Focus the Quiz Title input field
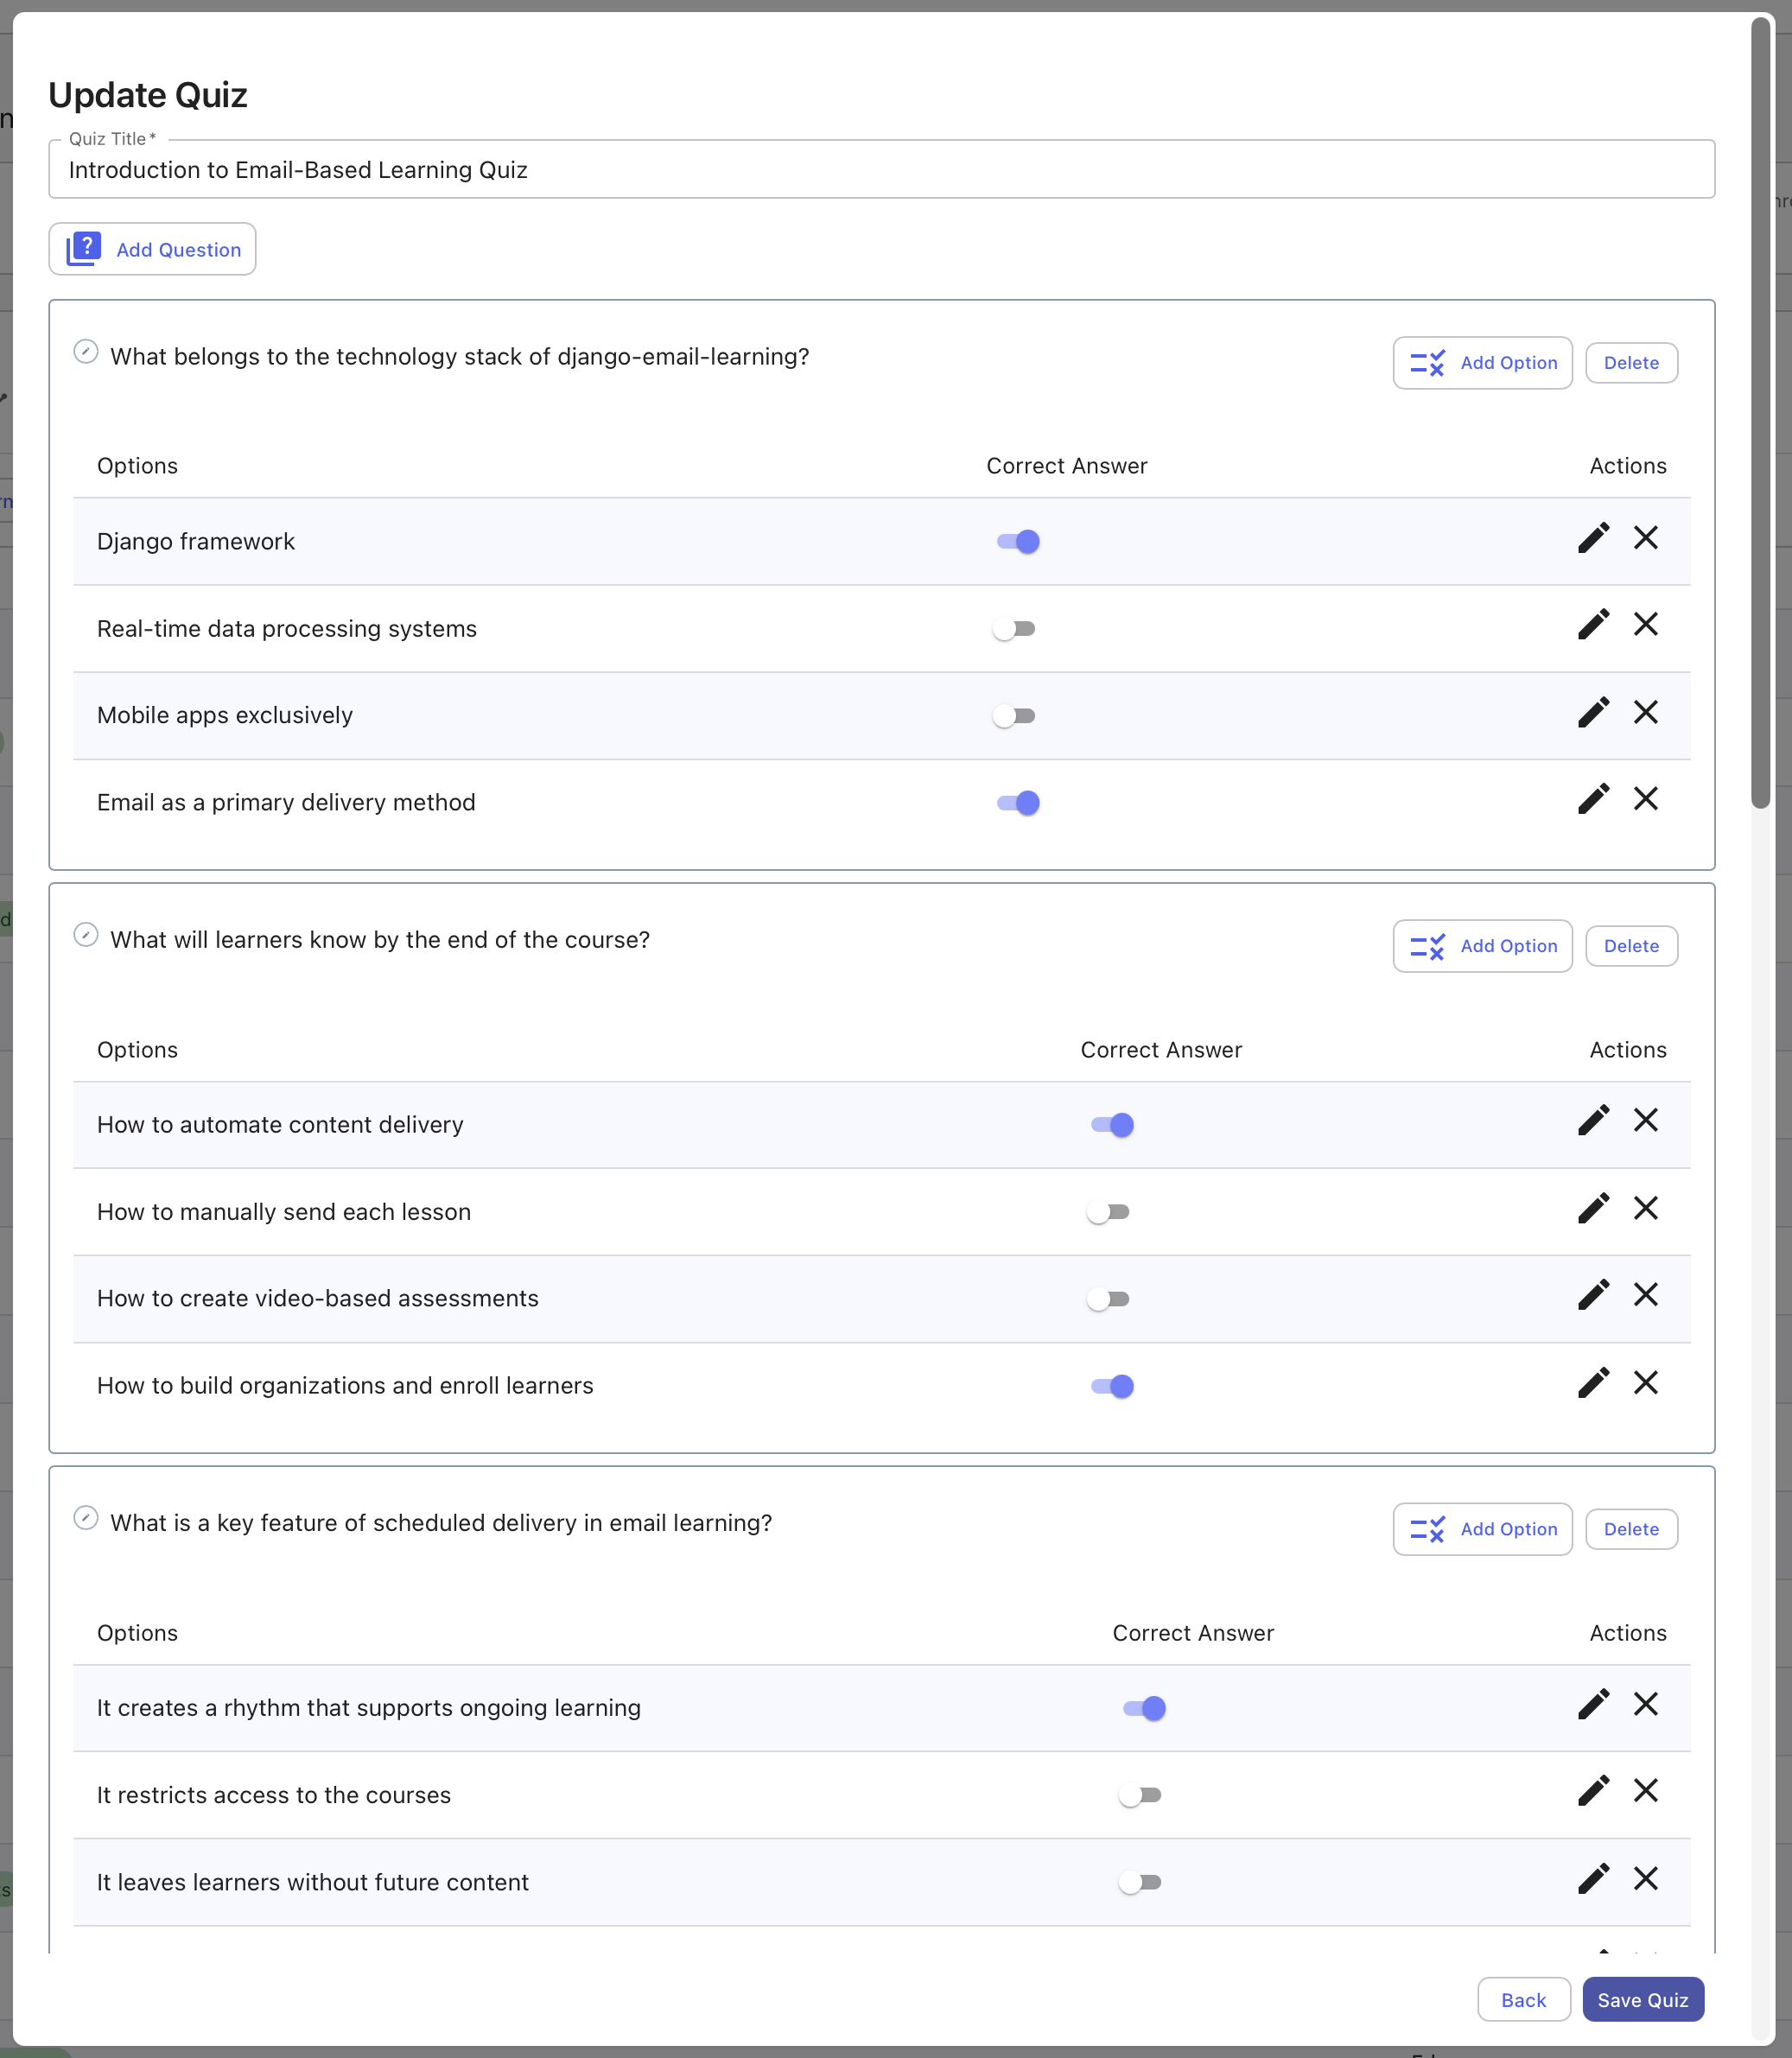This screenshot has height=2058, width=1792. [x=881, y=170]
